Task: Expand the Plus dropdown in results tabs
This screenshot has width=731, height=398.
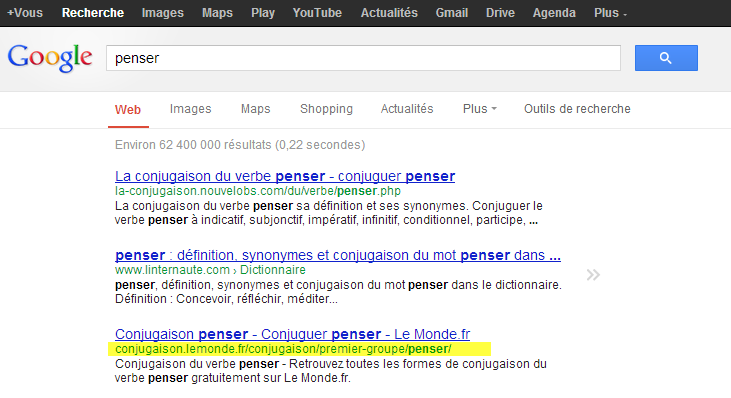Action: pos(480,109)
